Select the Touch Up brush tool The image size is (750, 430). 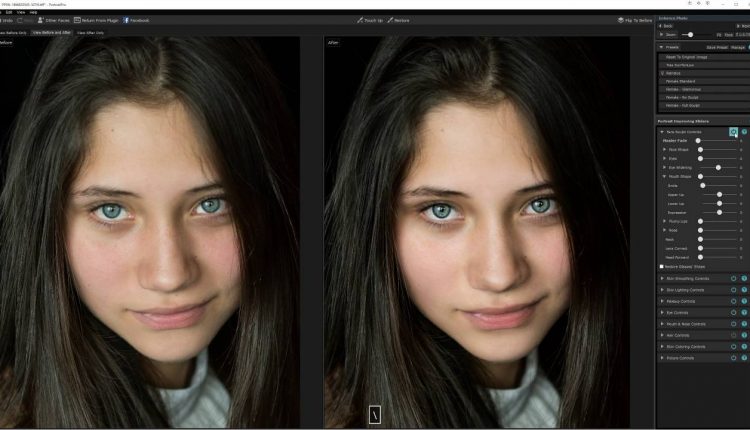pyautogui.click(x=370, y=21)
